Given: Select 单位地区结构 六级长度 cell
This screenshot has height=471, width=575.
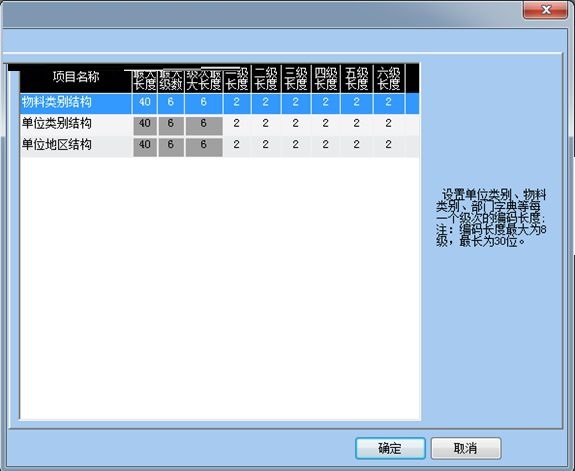Looking at the screenshot, I should [389, 145].
